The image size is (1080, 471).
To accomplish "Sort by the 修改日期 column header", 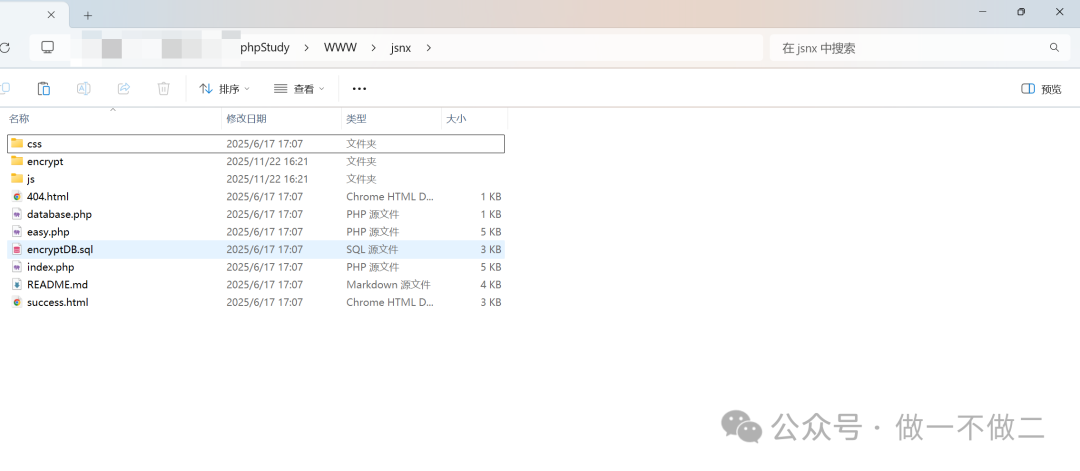I will tap(247, 118).
